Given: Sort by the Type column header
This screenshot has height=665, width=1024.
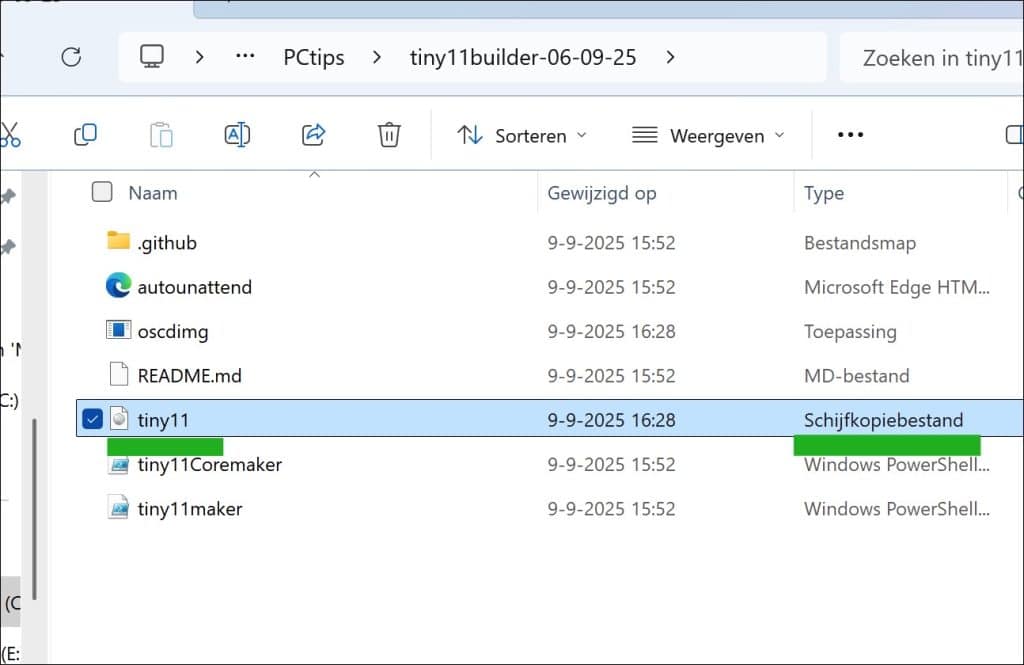Looking at the screenshot, I should pyautogui.click(x=824, y=193).
